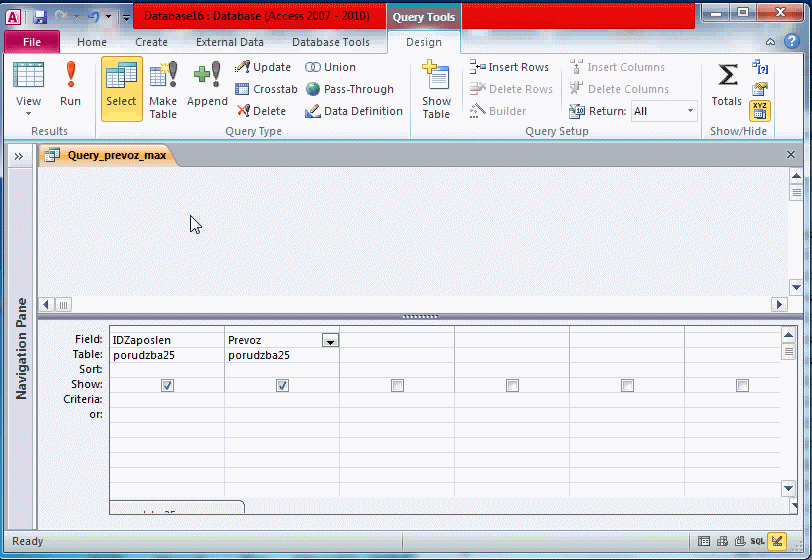Click the Criteria cell under IDZaposlen
The height and width of the screenshot is (560, 812).
click(x=167, y=399)
